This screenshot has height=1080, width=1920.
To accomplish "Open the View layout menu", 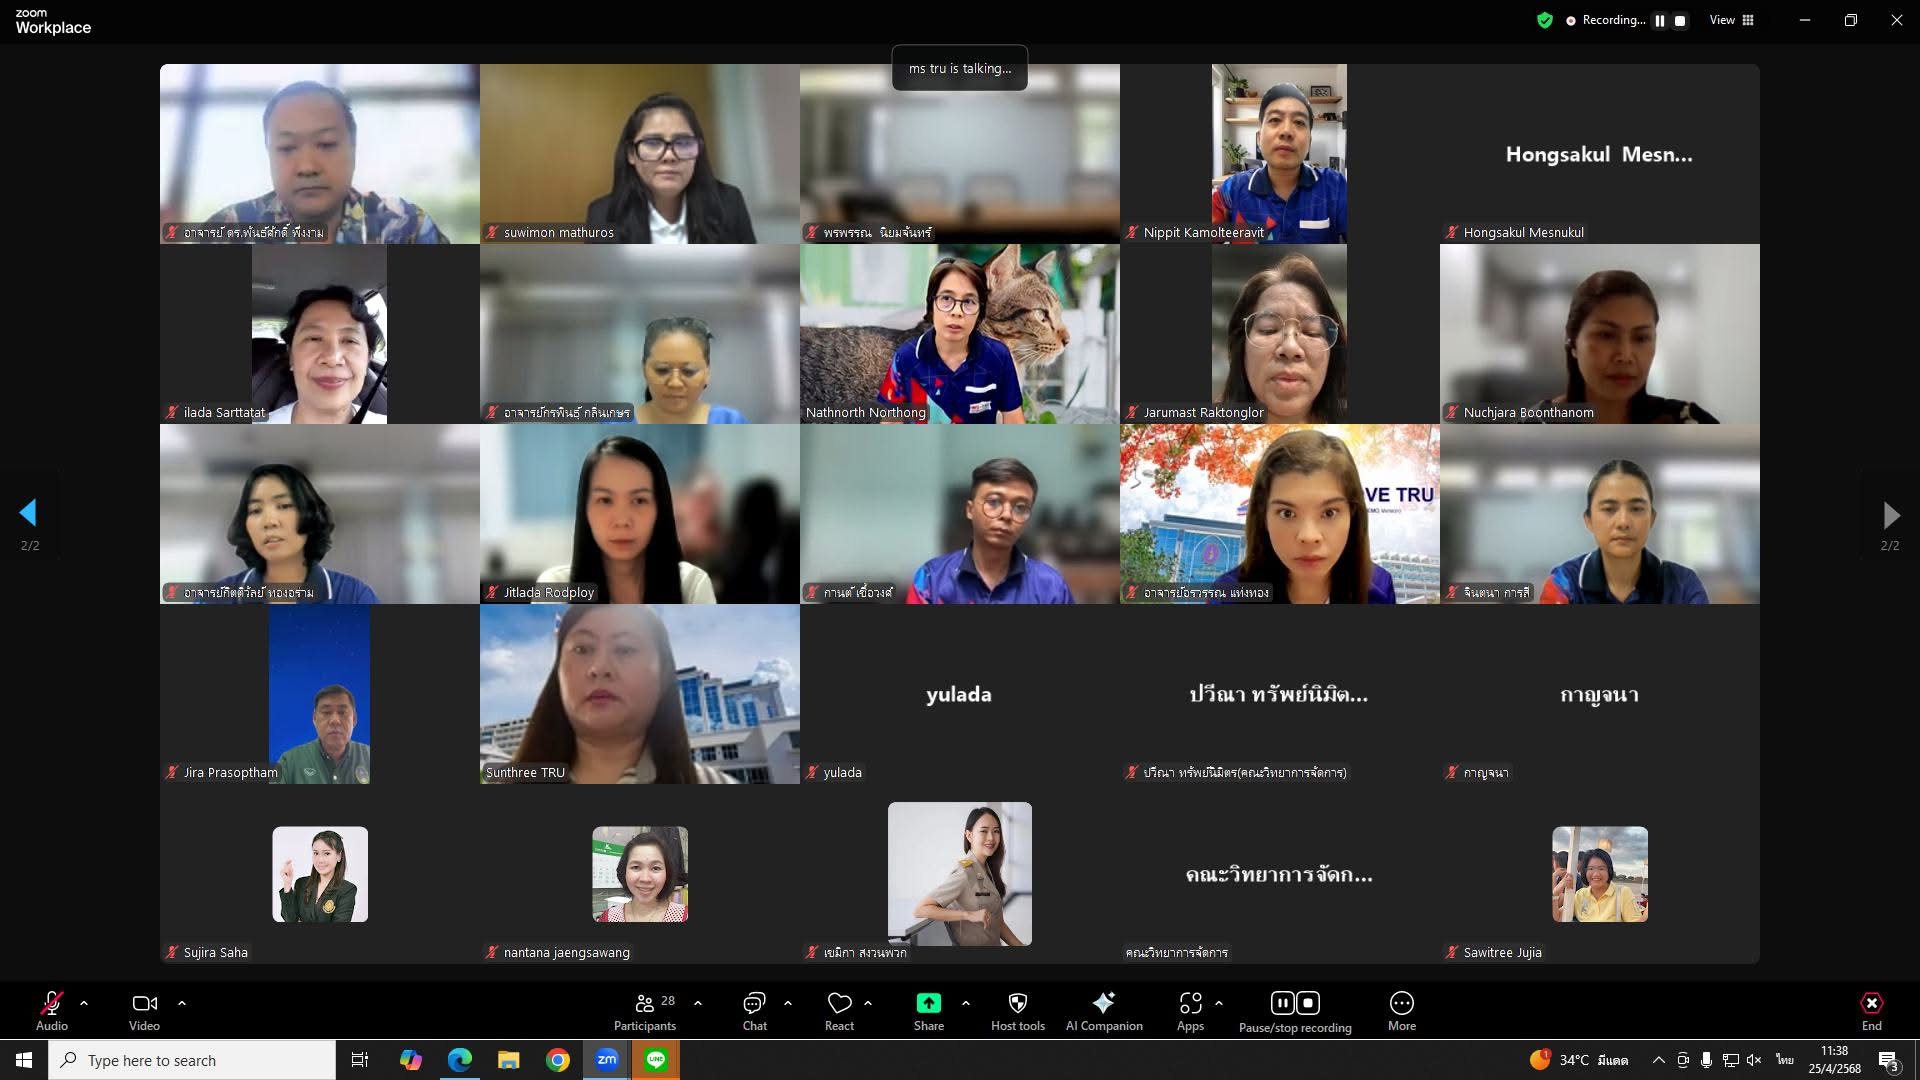I will coord(1732,20).
